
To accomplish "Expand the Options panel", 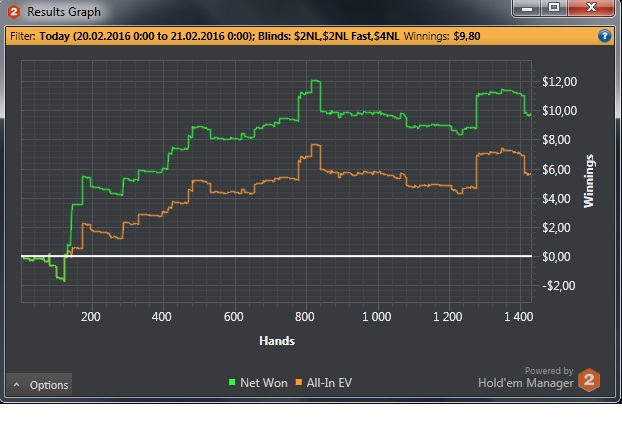I will coord(39,384).
